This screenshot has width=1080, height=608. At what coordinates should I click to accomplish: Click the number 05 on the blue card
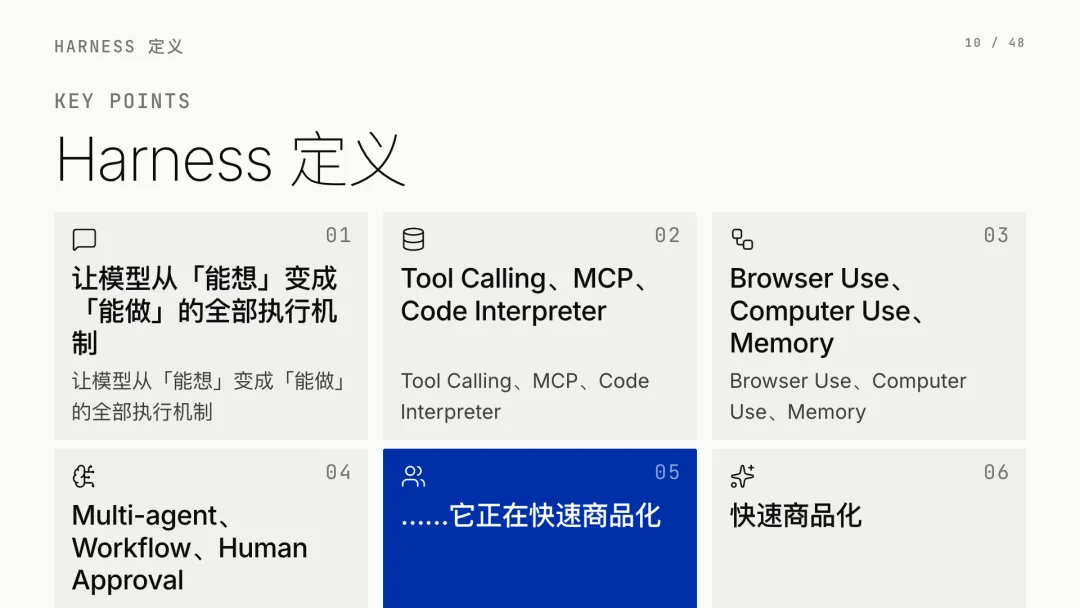point(667,472)
